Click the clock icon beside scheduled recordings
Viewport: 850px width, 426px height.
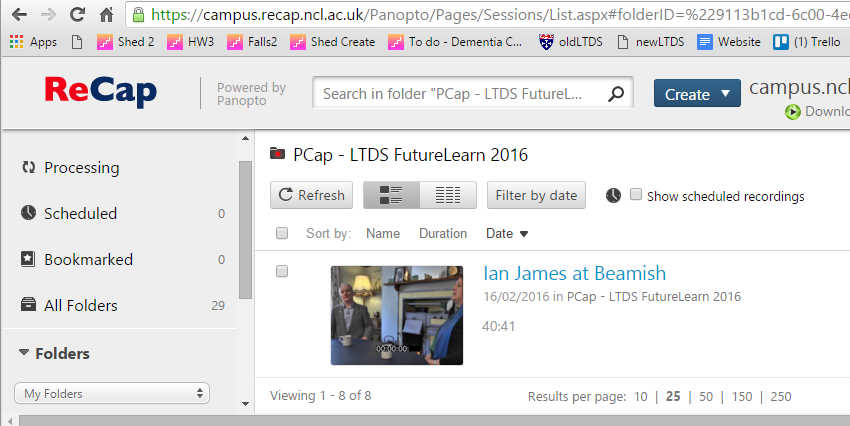pos(613,196)
